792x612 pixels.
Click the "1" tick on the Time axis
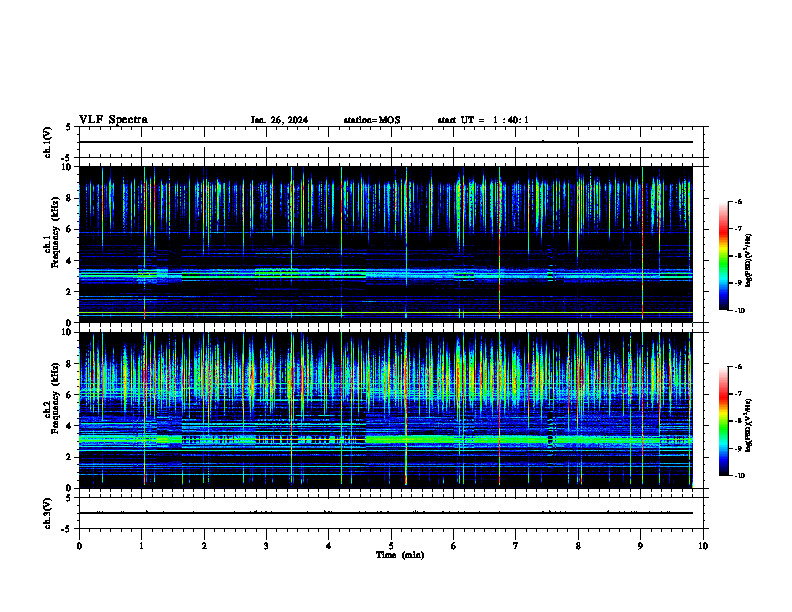[141, 546]
